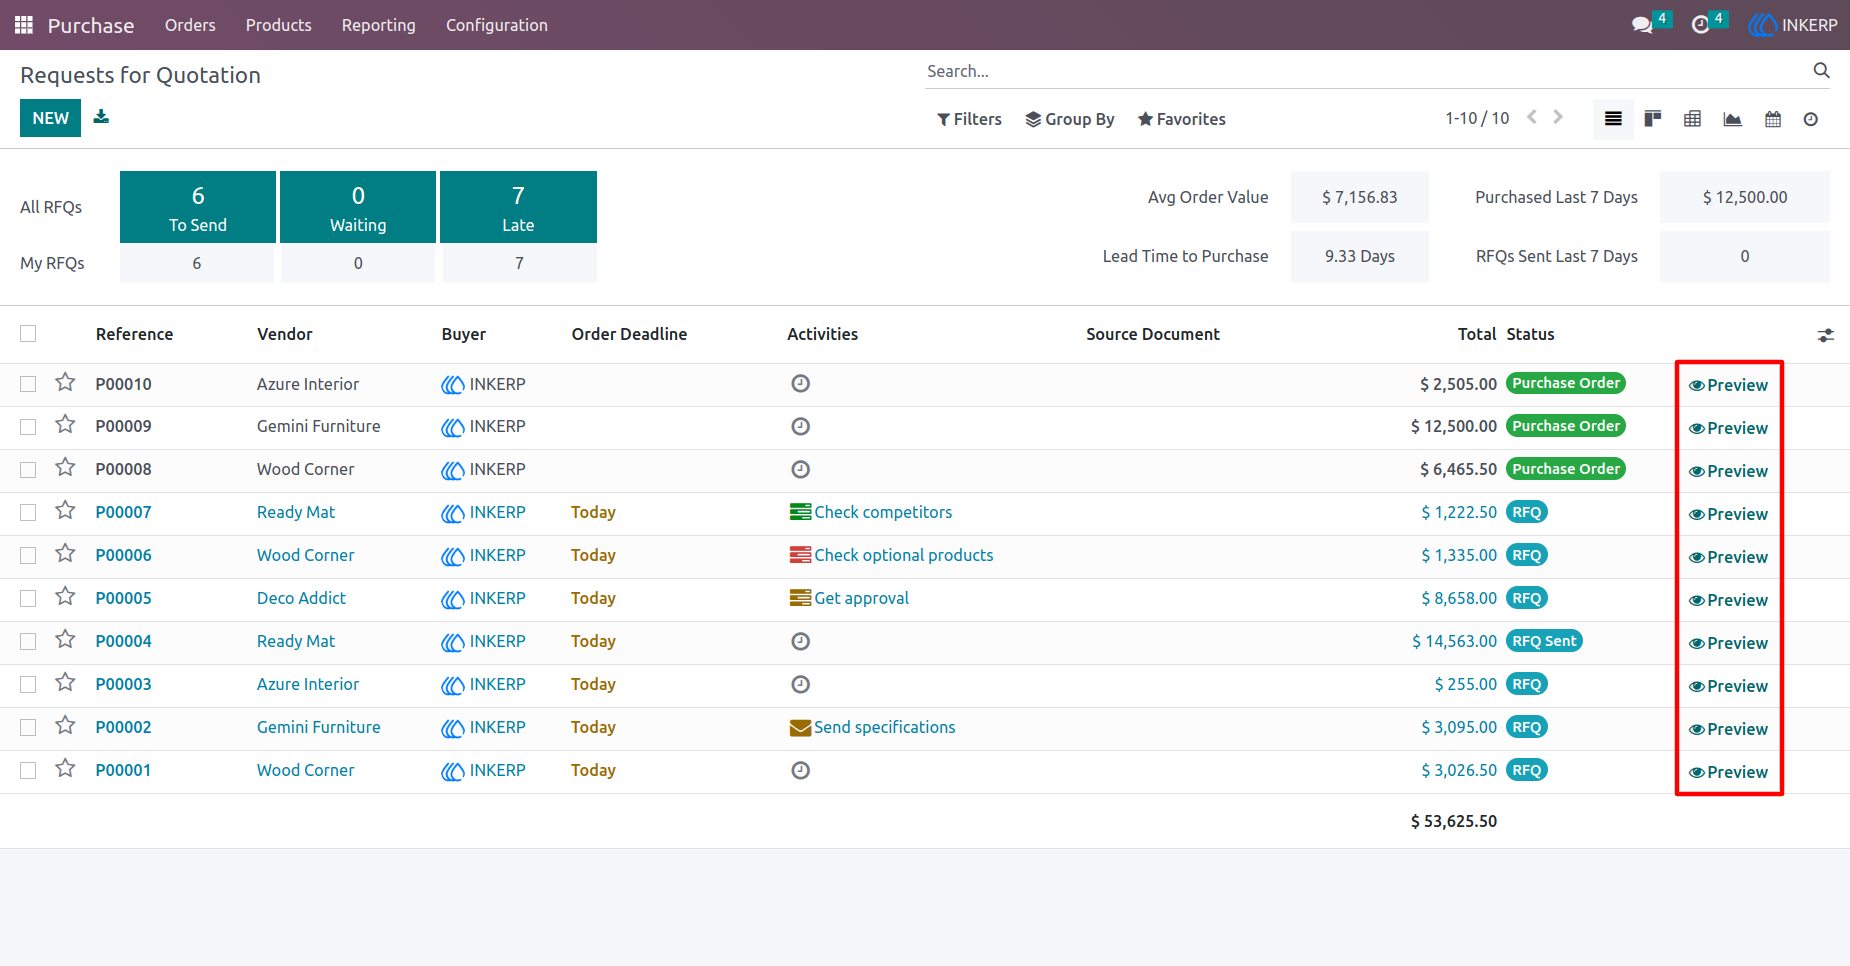
Task: Open the messages chat icon
Action: 1642,25
